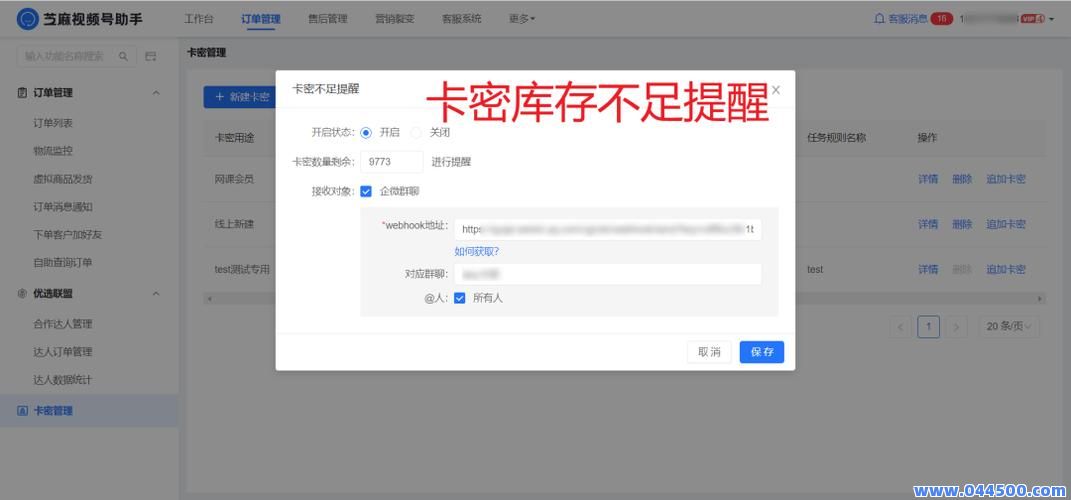Open the 售后管理 tab
The image size is (1071, 500).
coord(328,19)
